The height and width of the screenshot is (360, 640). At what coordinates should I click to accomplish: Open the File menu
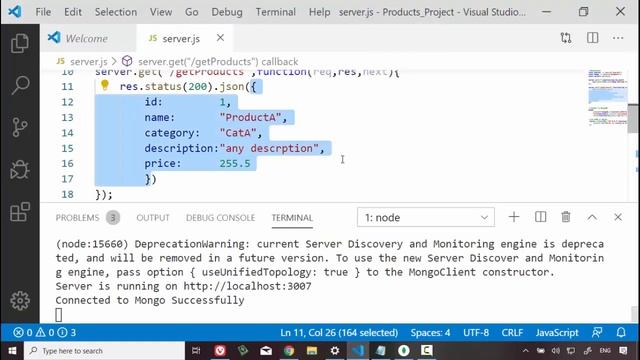tap(43, 12)
